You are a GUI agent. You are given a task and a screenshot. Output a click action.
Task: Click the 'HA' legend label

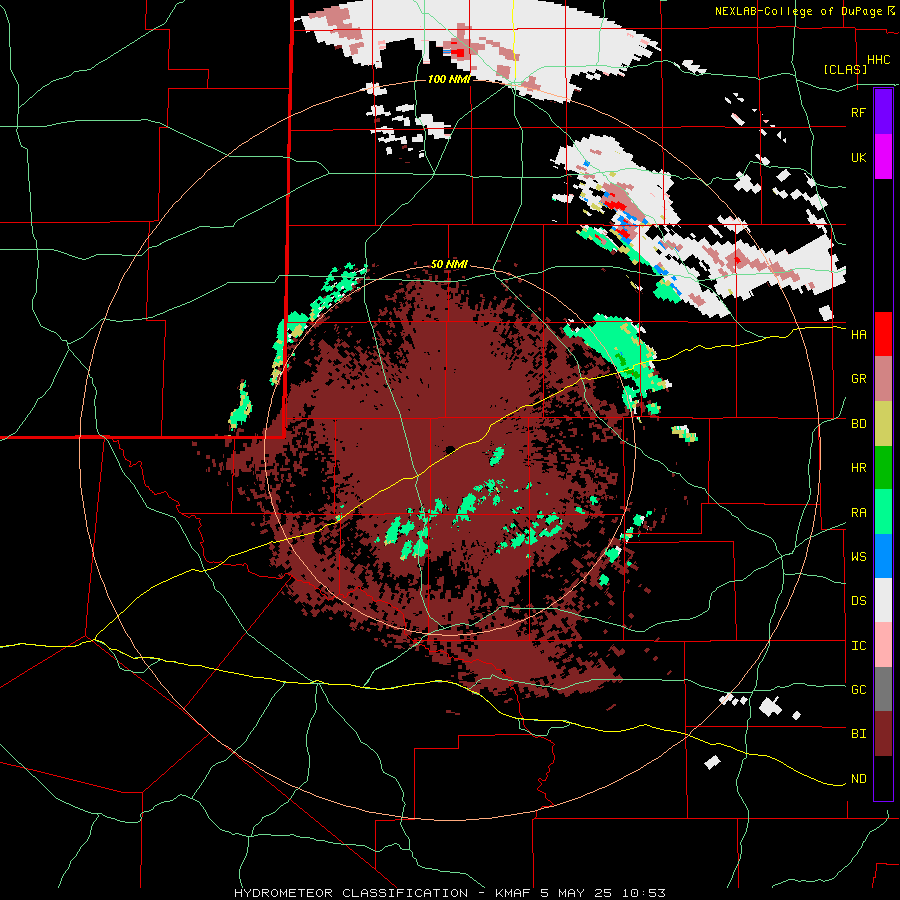coord(858,335)
